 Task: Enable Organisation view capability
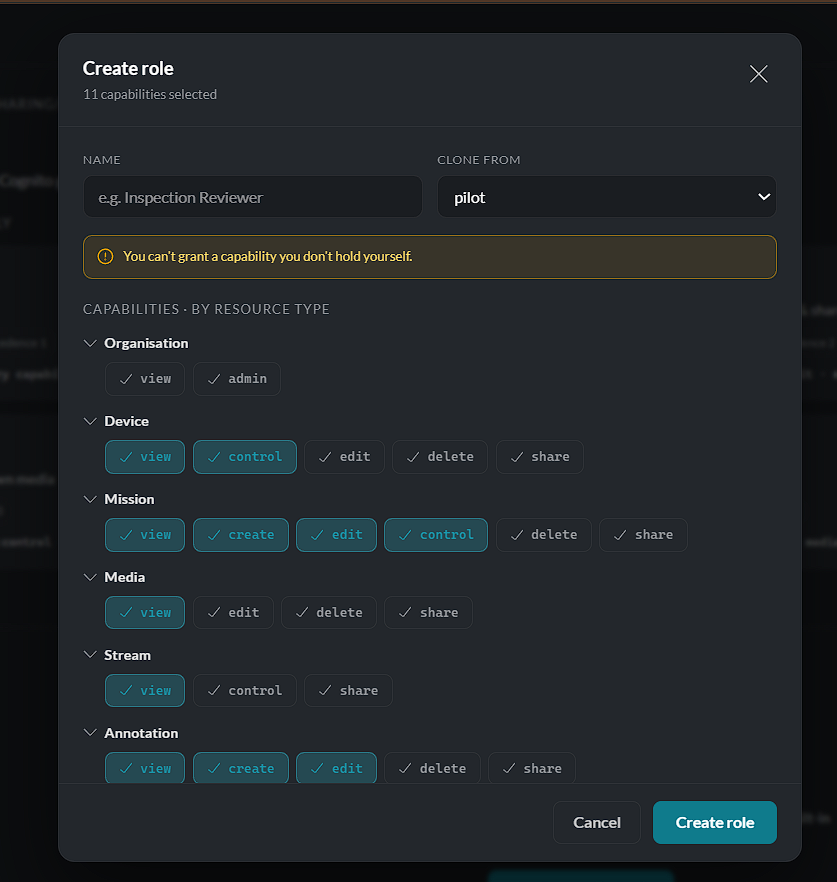145,379
